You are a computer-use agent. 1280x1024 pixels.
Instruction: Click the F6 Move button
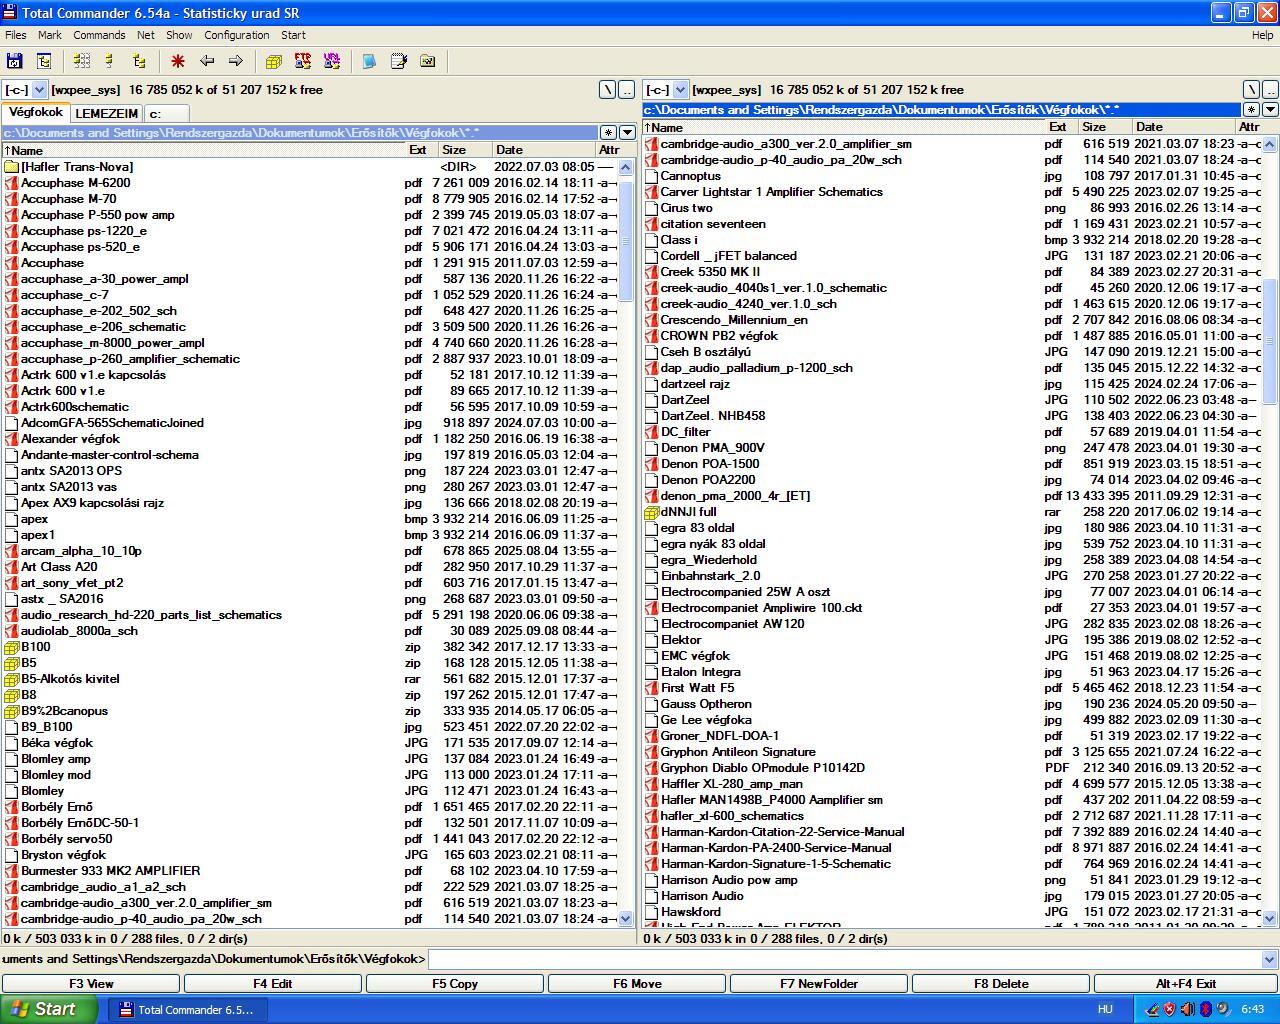[x=637, y=983]
